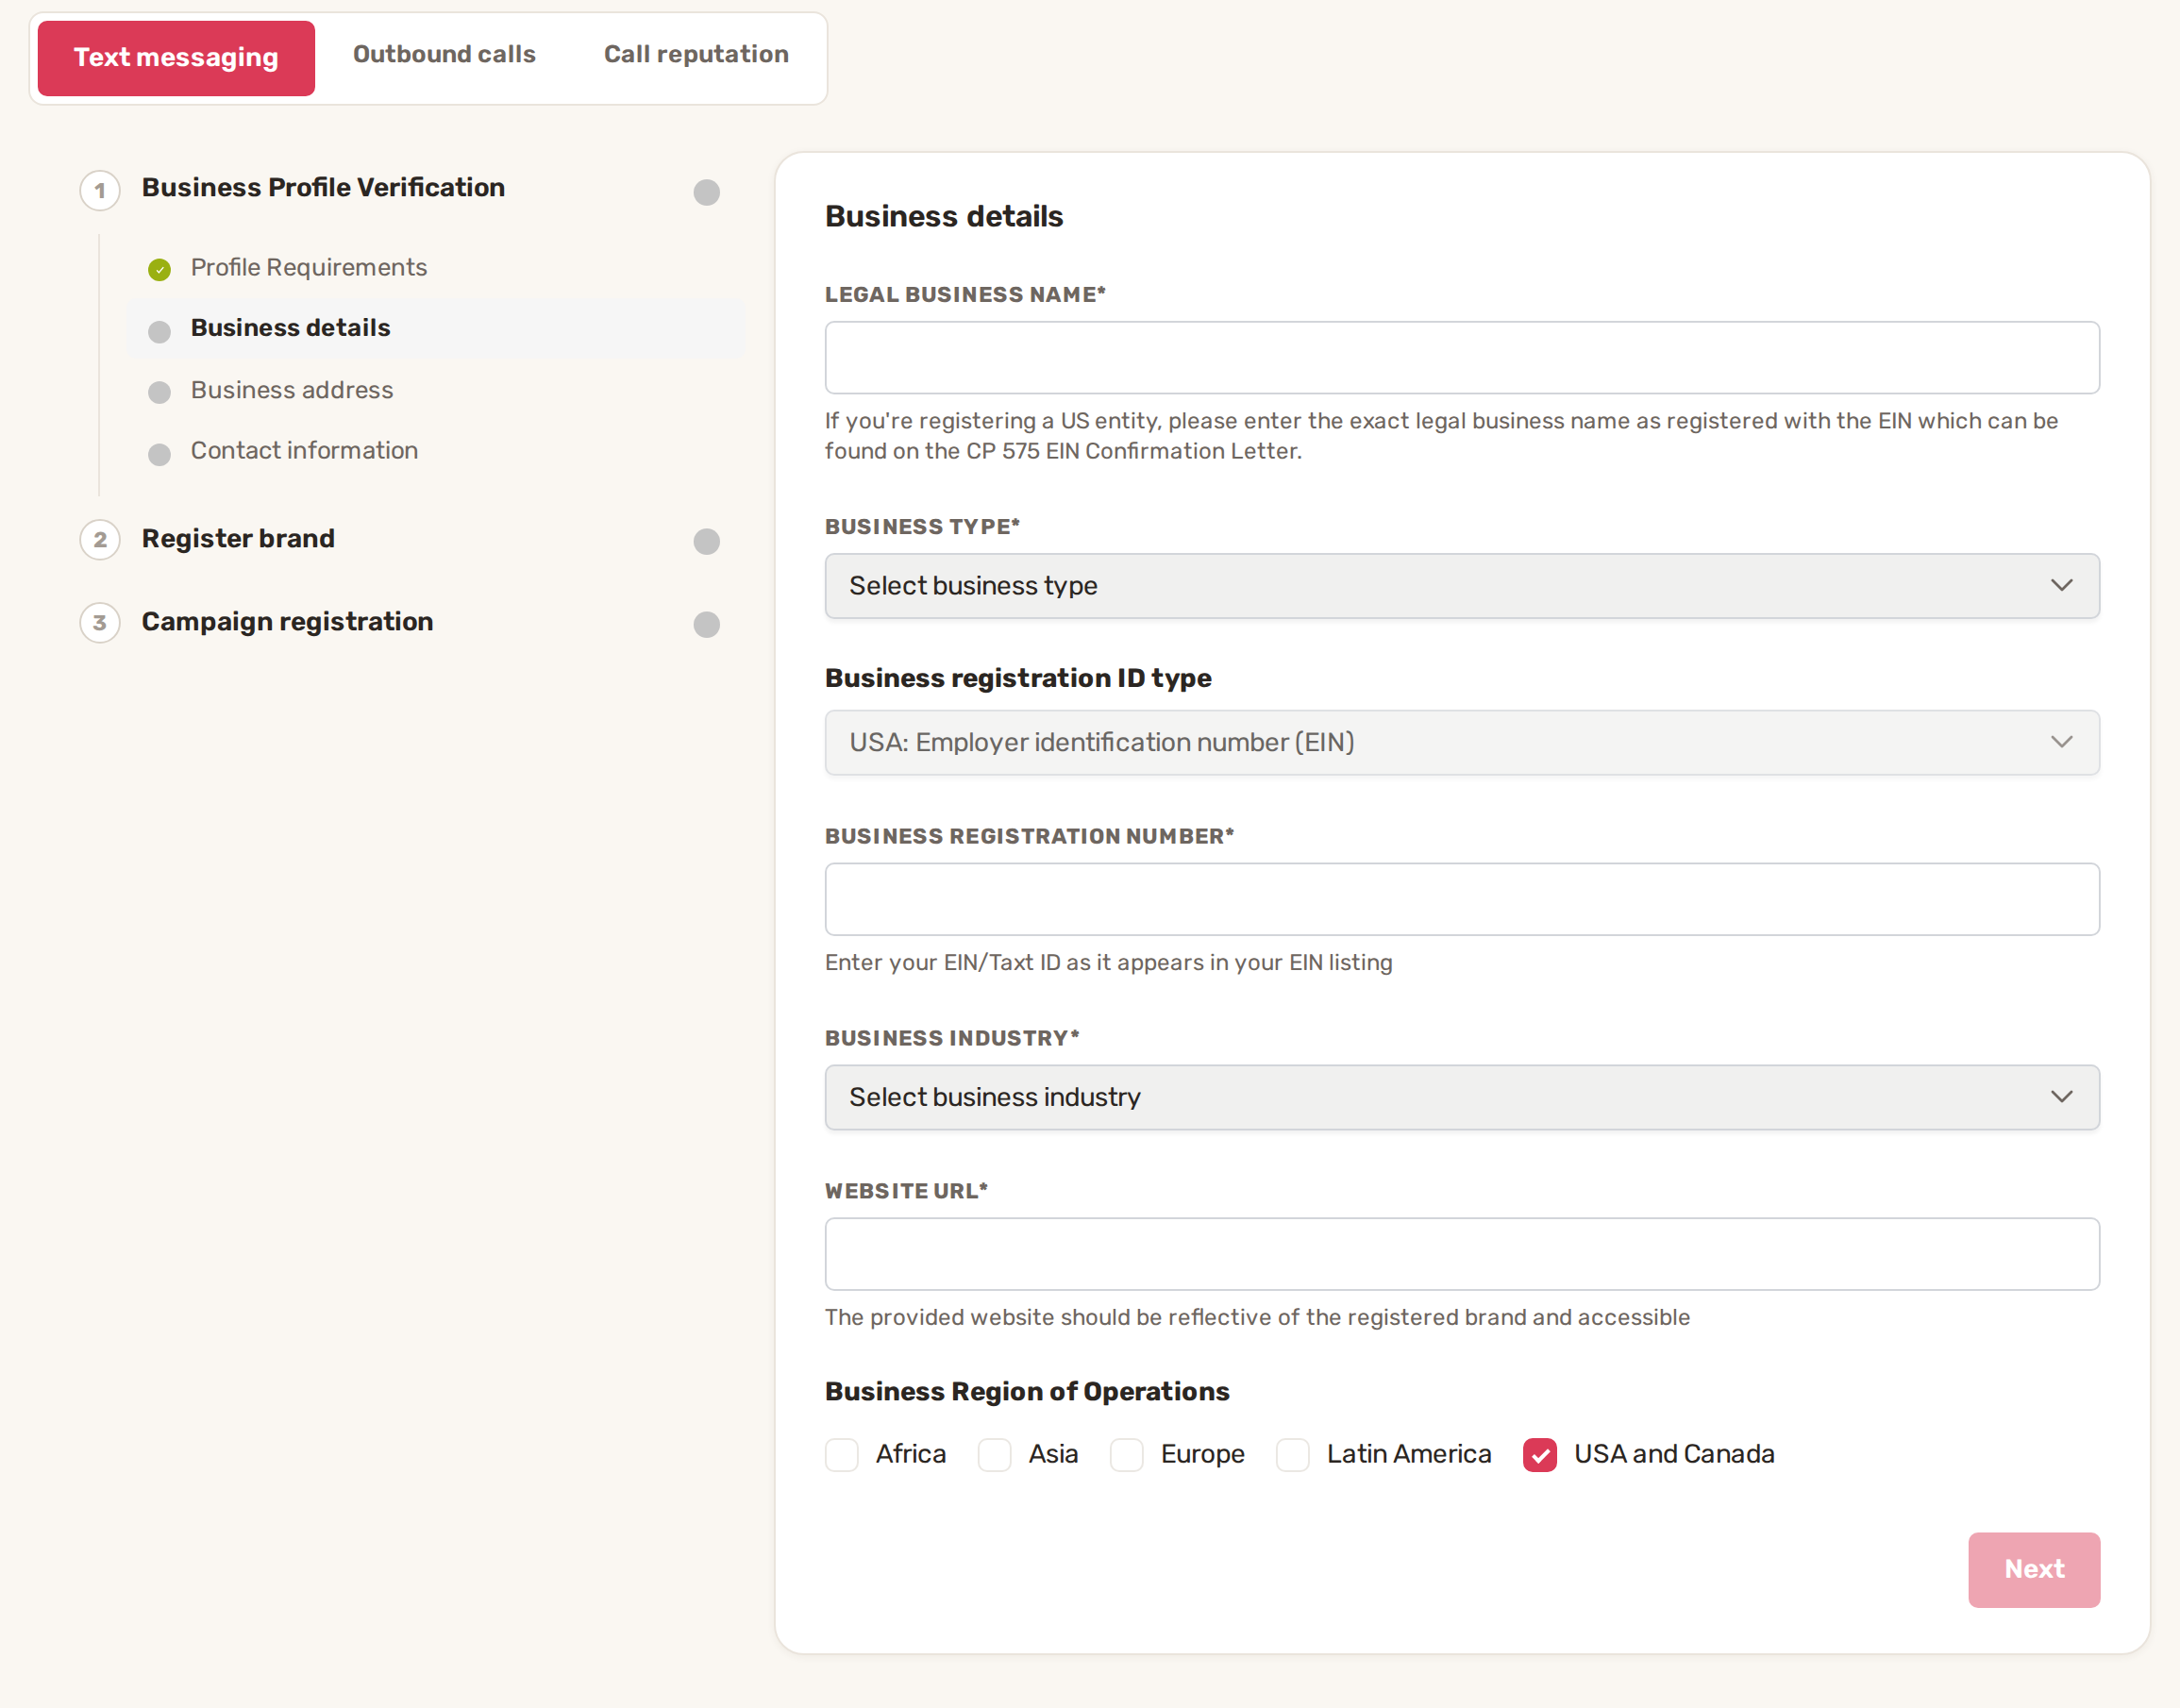Click the status dot for Register brand
Viewport: 2180px width, 1708px height.
[x=707, y=541]
